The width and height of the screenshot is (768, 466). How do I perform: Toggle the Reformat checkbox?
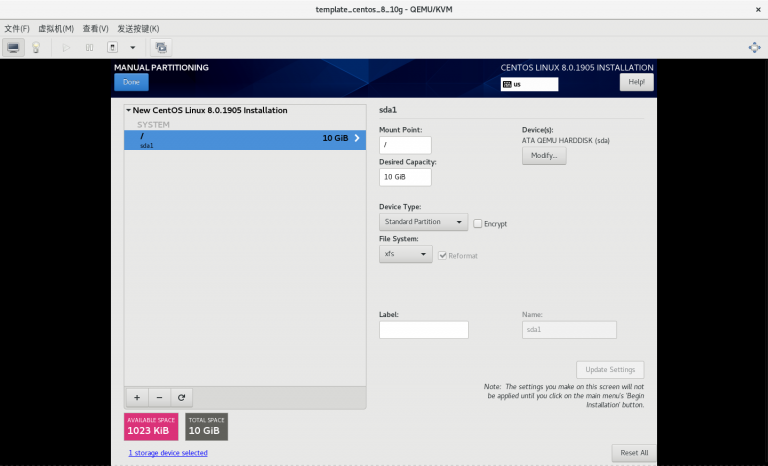tap(442, 256)
